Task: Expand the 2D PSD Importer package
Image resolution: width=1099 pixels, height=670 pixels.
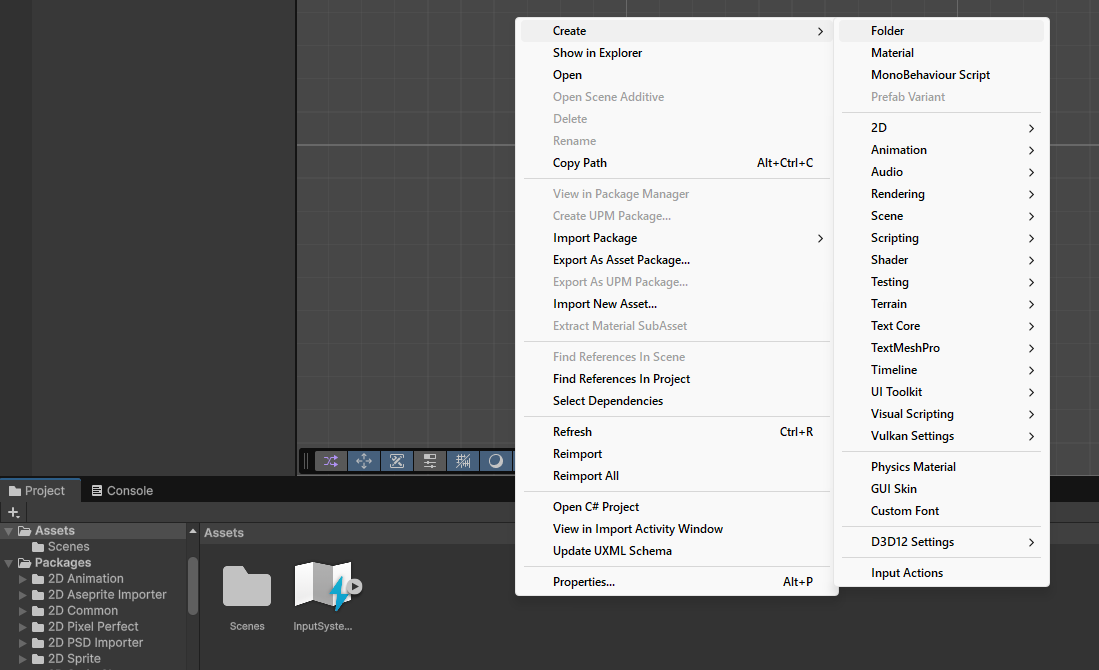Action: 22,643
